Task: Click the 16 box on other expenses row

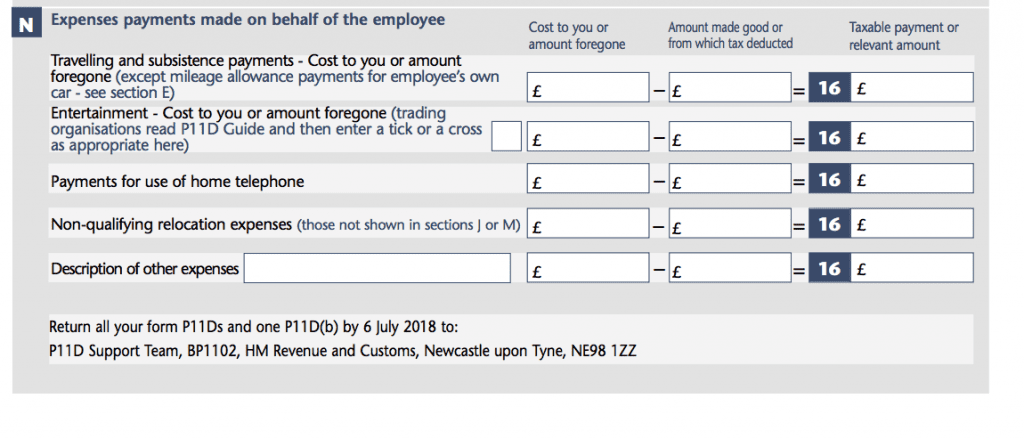Action: 829,268
